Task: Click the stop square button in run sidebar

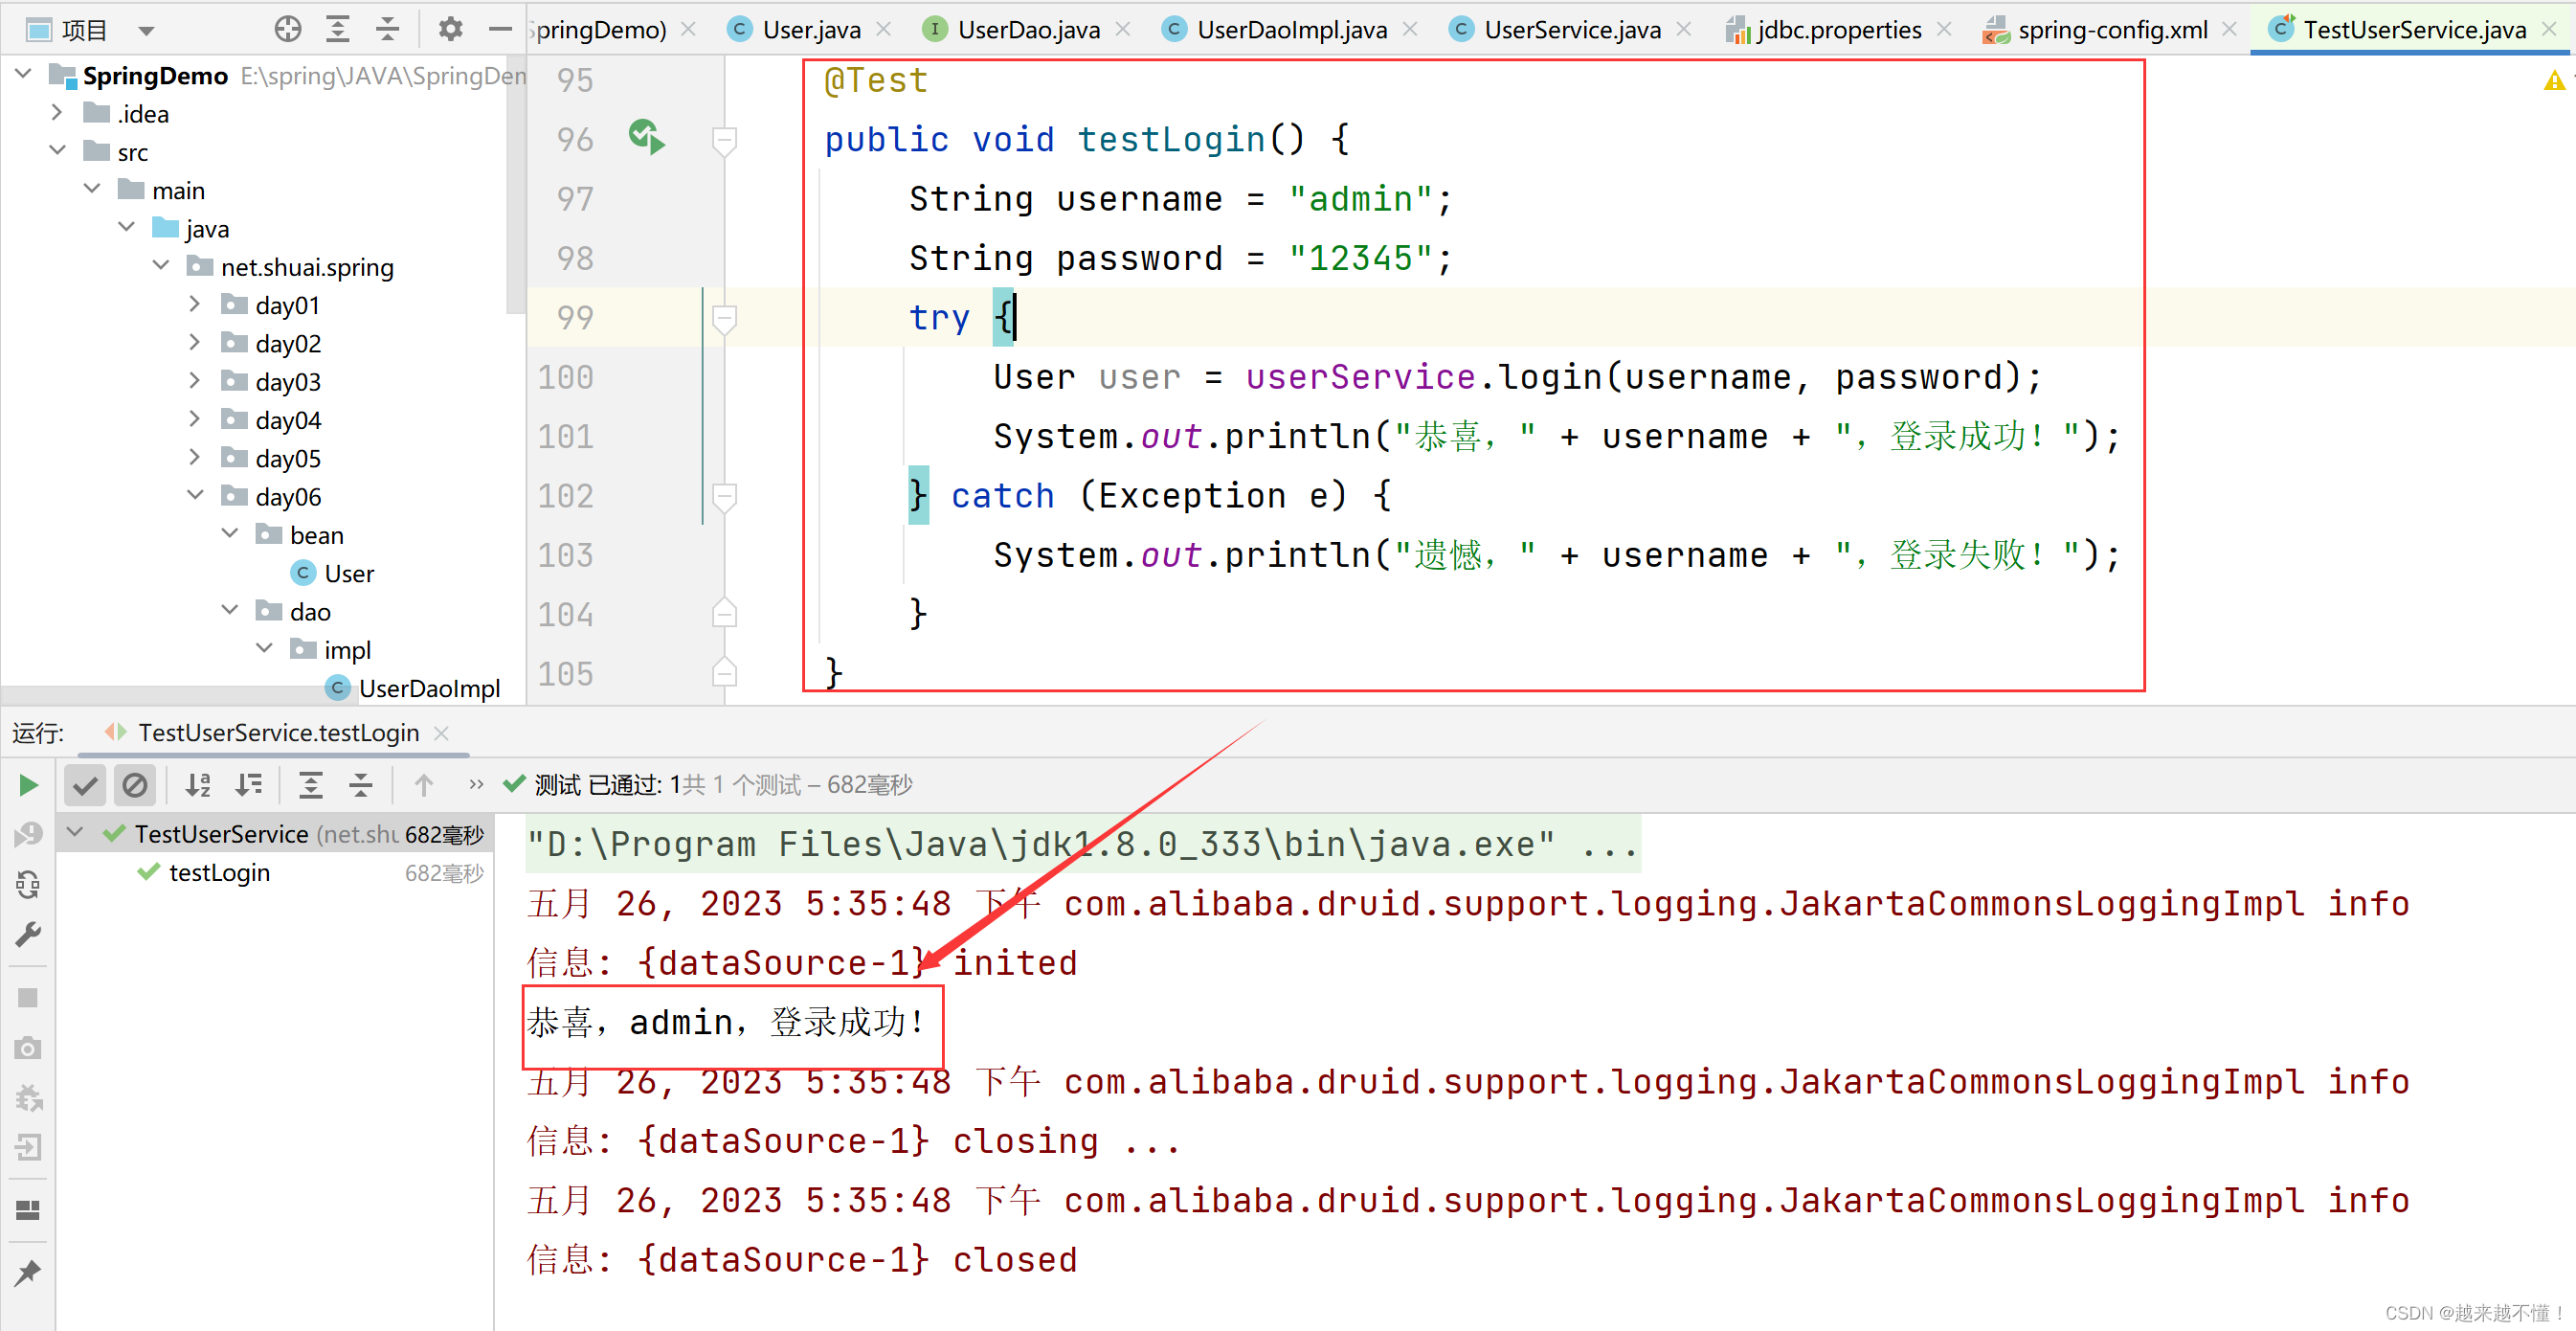Action: tap(28, 998)
